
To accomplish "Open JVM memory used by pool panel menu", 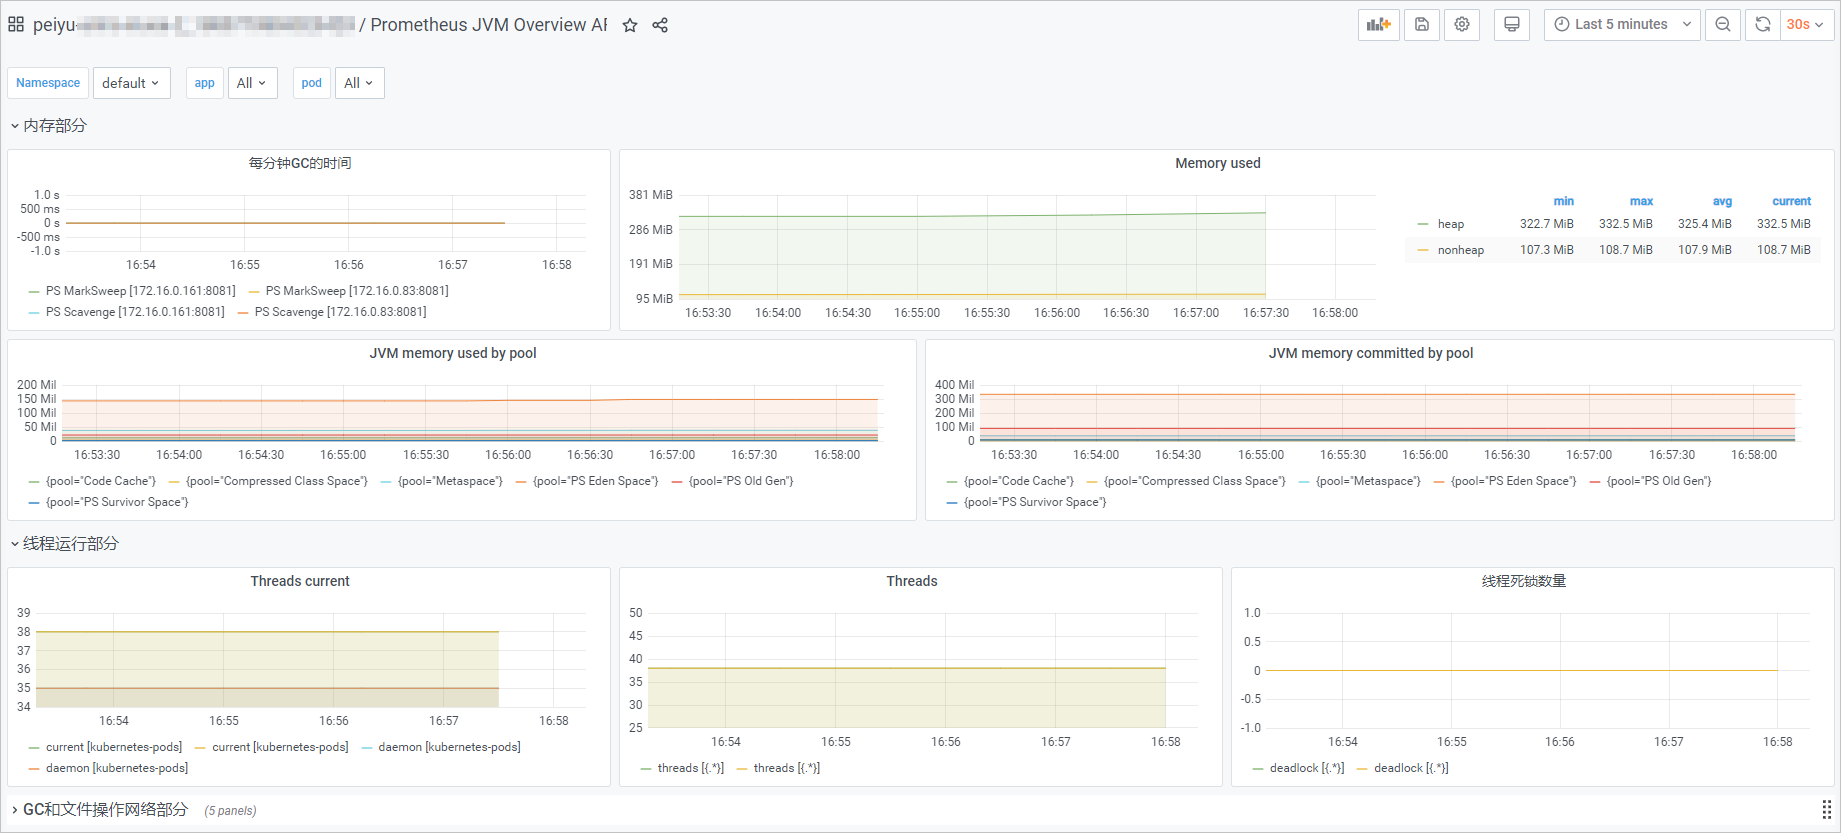I will coord(453,353).
